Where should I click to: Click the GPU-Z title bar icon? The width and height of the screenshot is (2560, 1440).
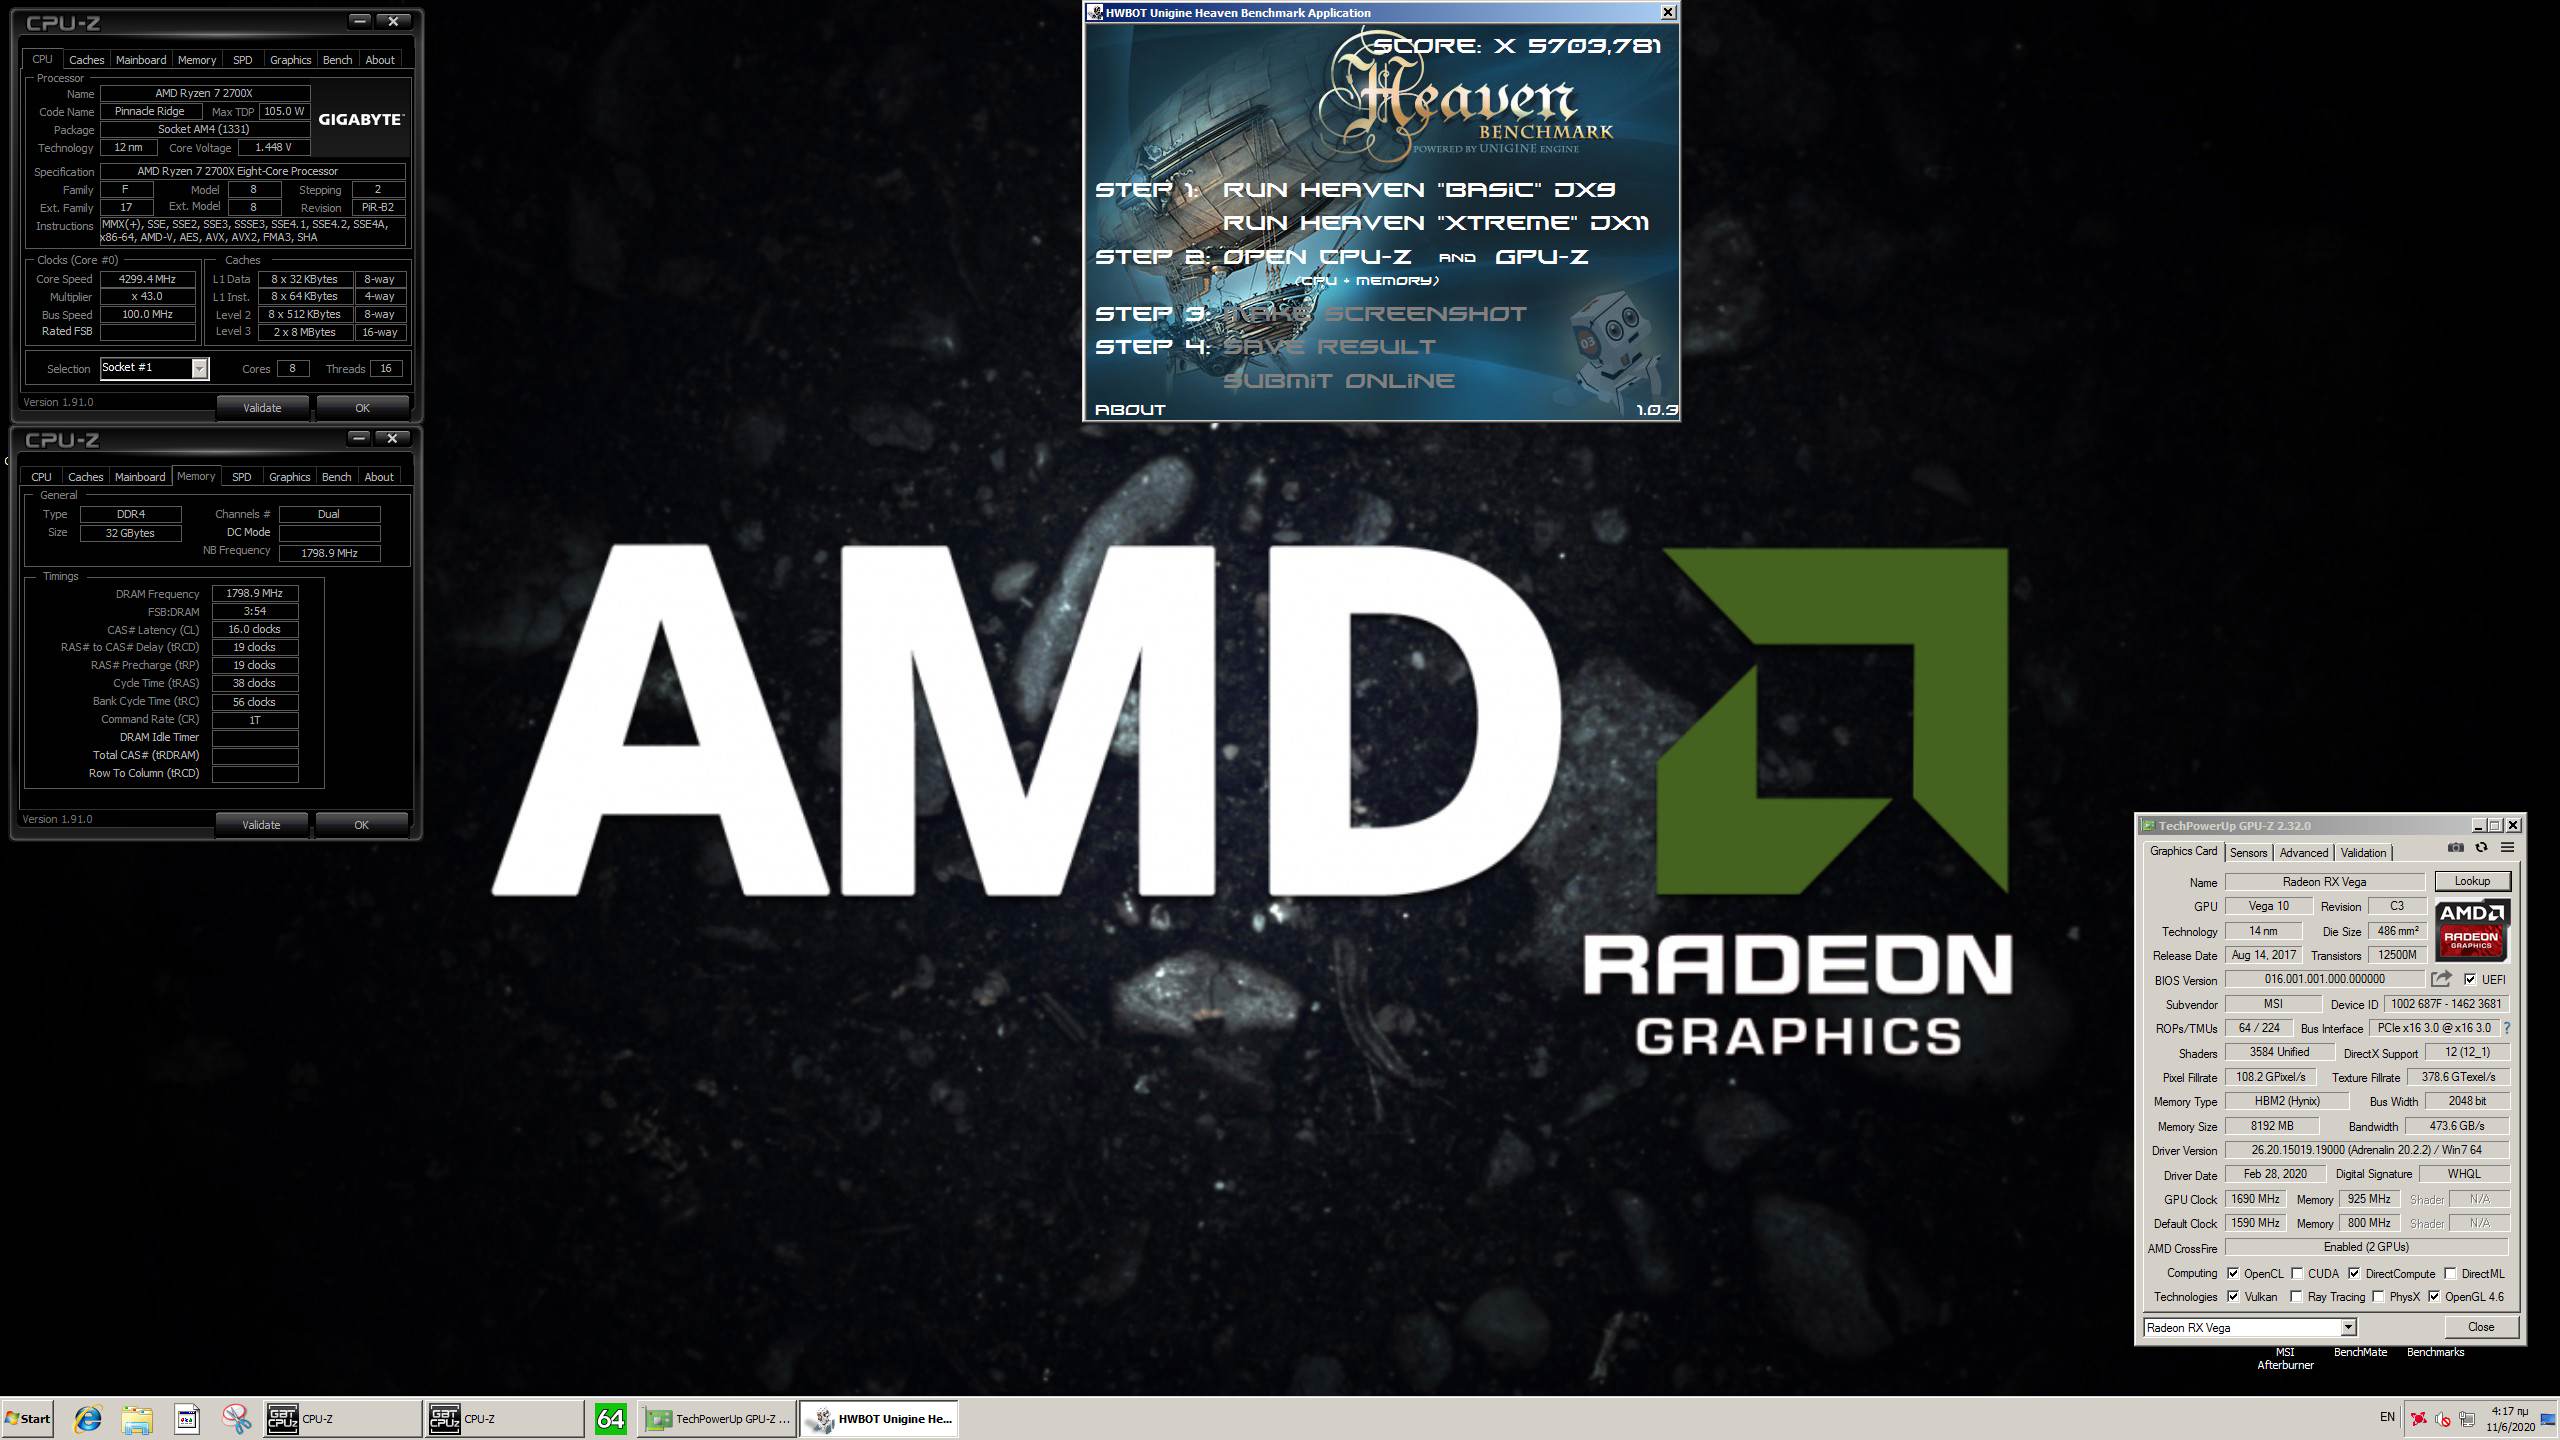(x=2148, y=825)
